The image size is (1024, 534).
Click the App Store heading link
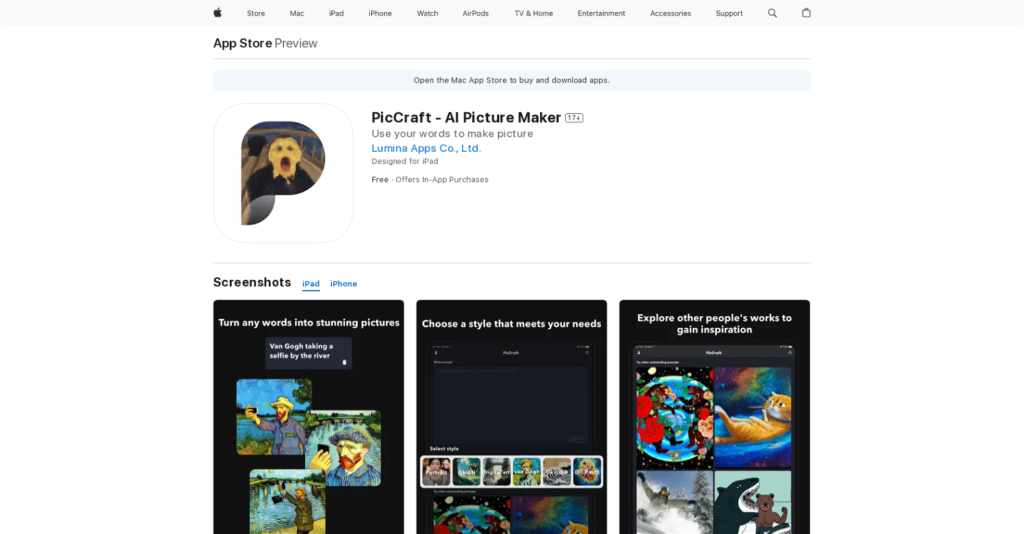(242, 43)
